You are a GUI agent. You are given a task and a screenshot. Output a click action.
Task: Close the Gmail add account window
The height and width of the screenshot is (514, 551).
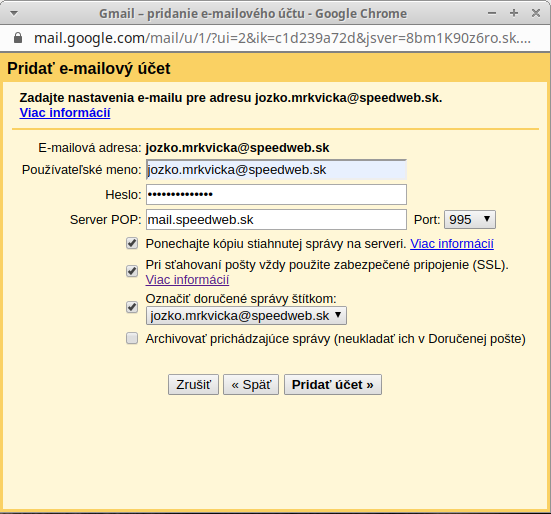536,13
